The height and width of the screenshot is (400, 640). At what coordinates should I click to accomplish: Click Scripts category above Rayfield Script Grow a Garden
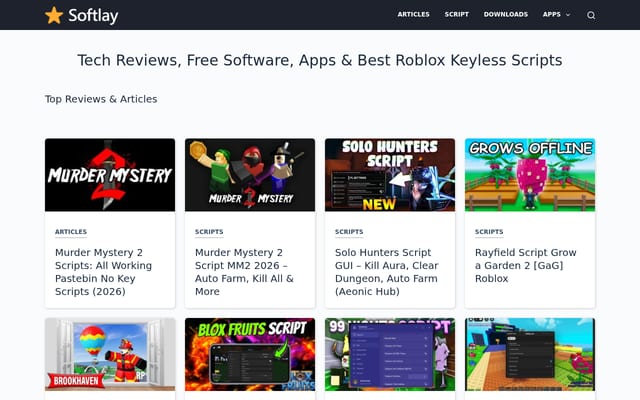click(x=489, y=232)
